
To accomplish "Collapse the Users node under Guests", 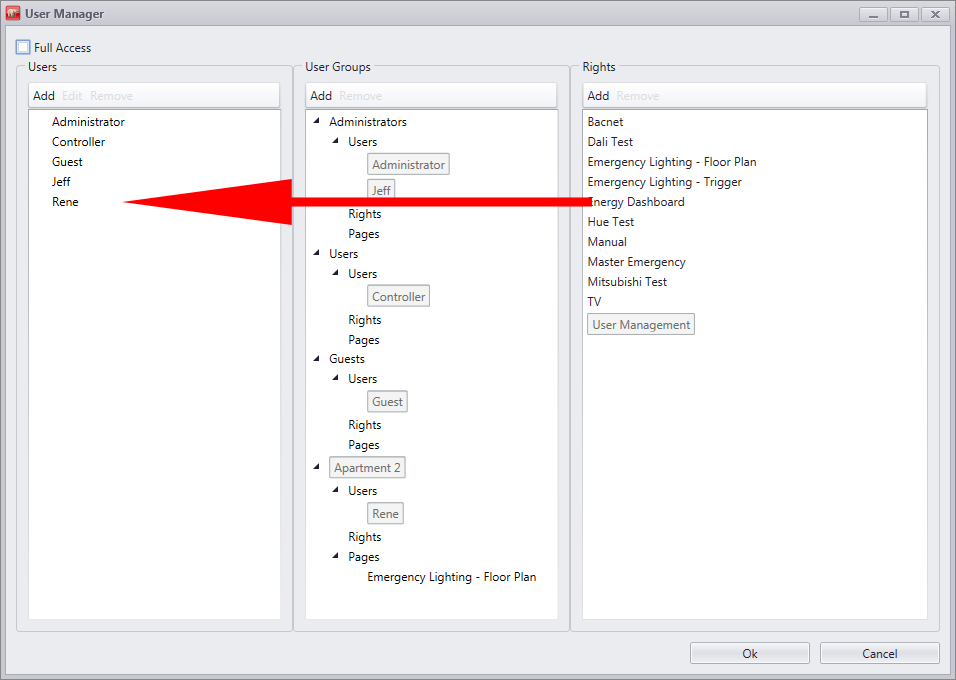I will pos(335,379).
